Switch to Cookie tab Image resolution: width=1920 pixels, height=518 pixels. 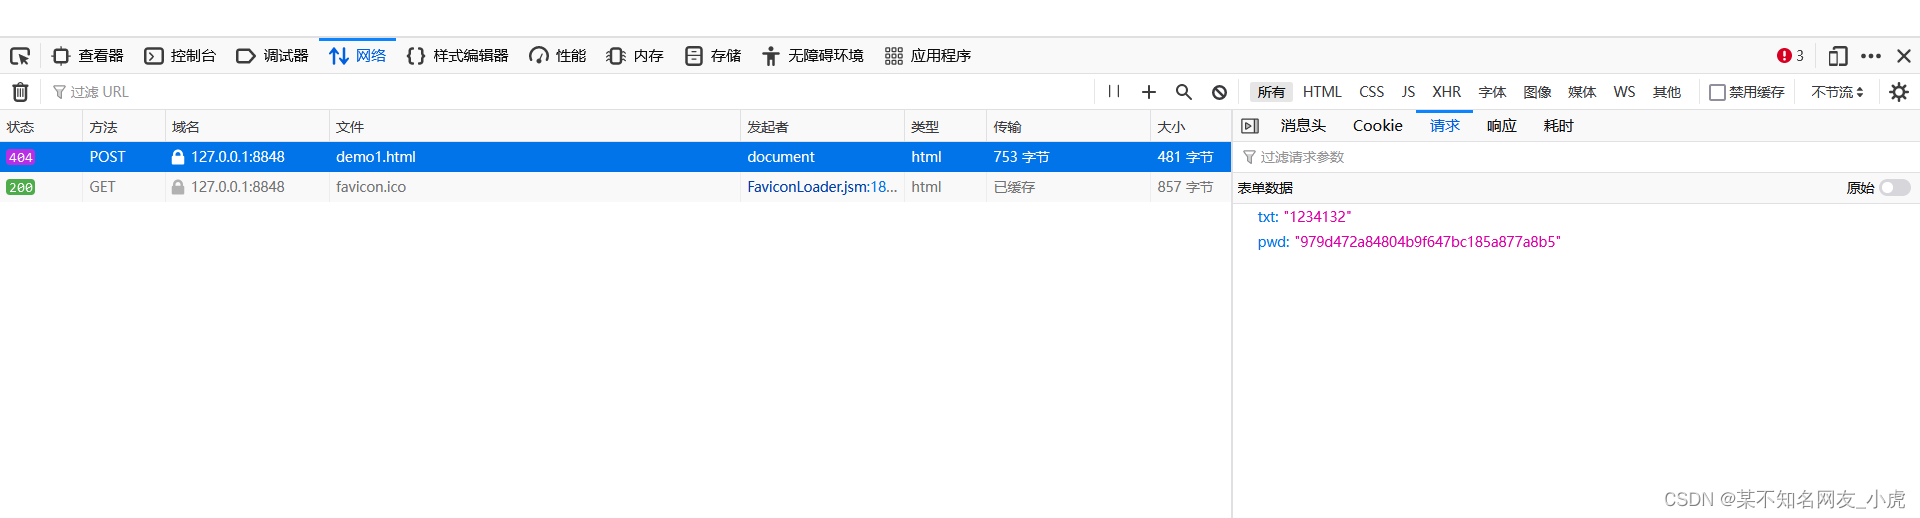coord(1378,126)
